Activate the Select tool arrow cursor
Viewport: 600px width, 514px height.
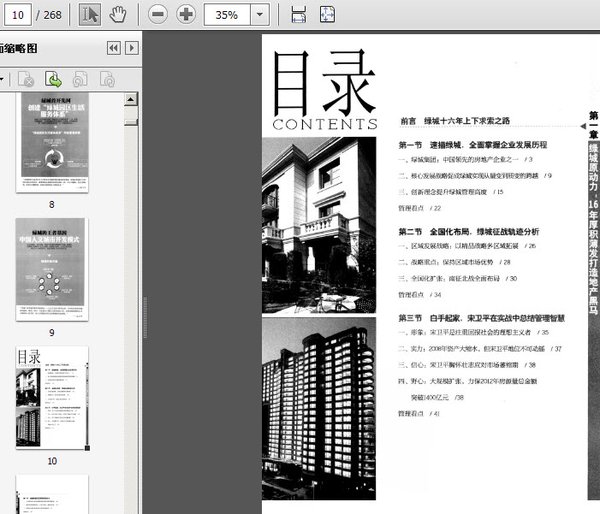coord(90,14)
